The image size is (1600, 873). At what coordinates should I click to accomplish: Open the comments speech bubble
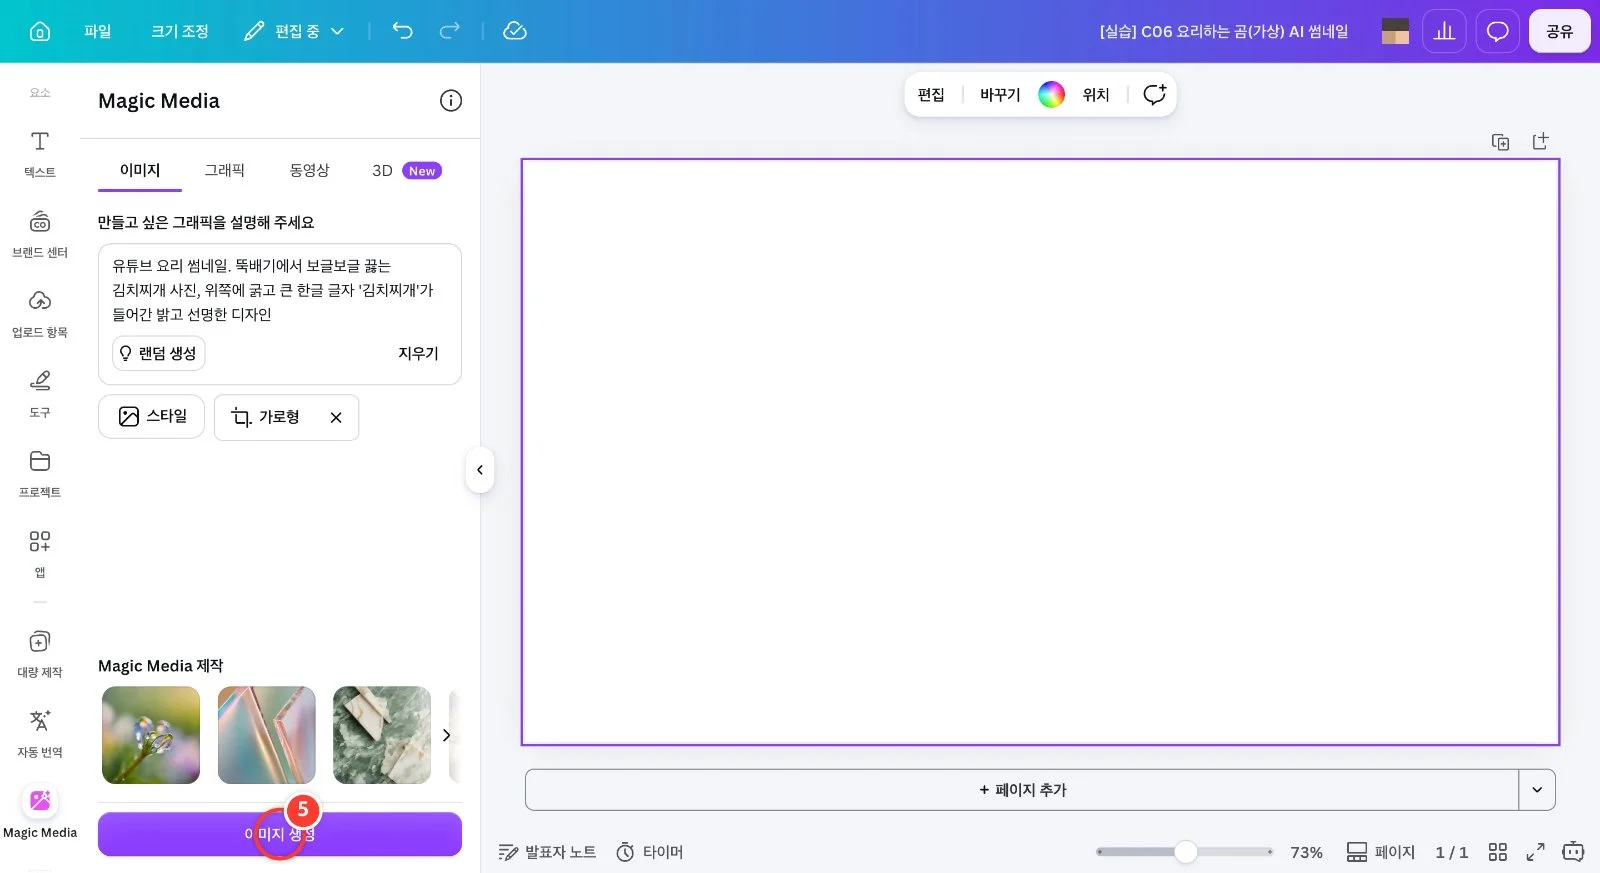[x=1497, y=31]
